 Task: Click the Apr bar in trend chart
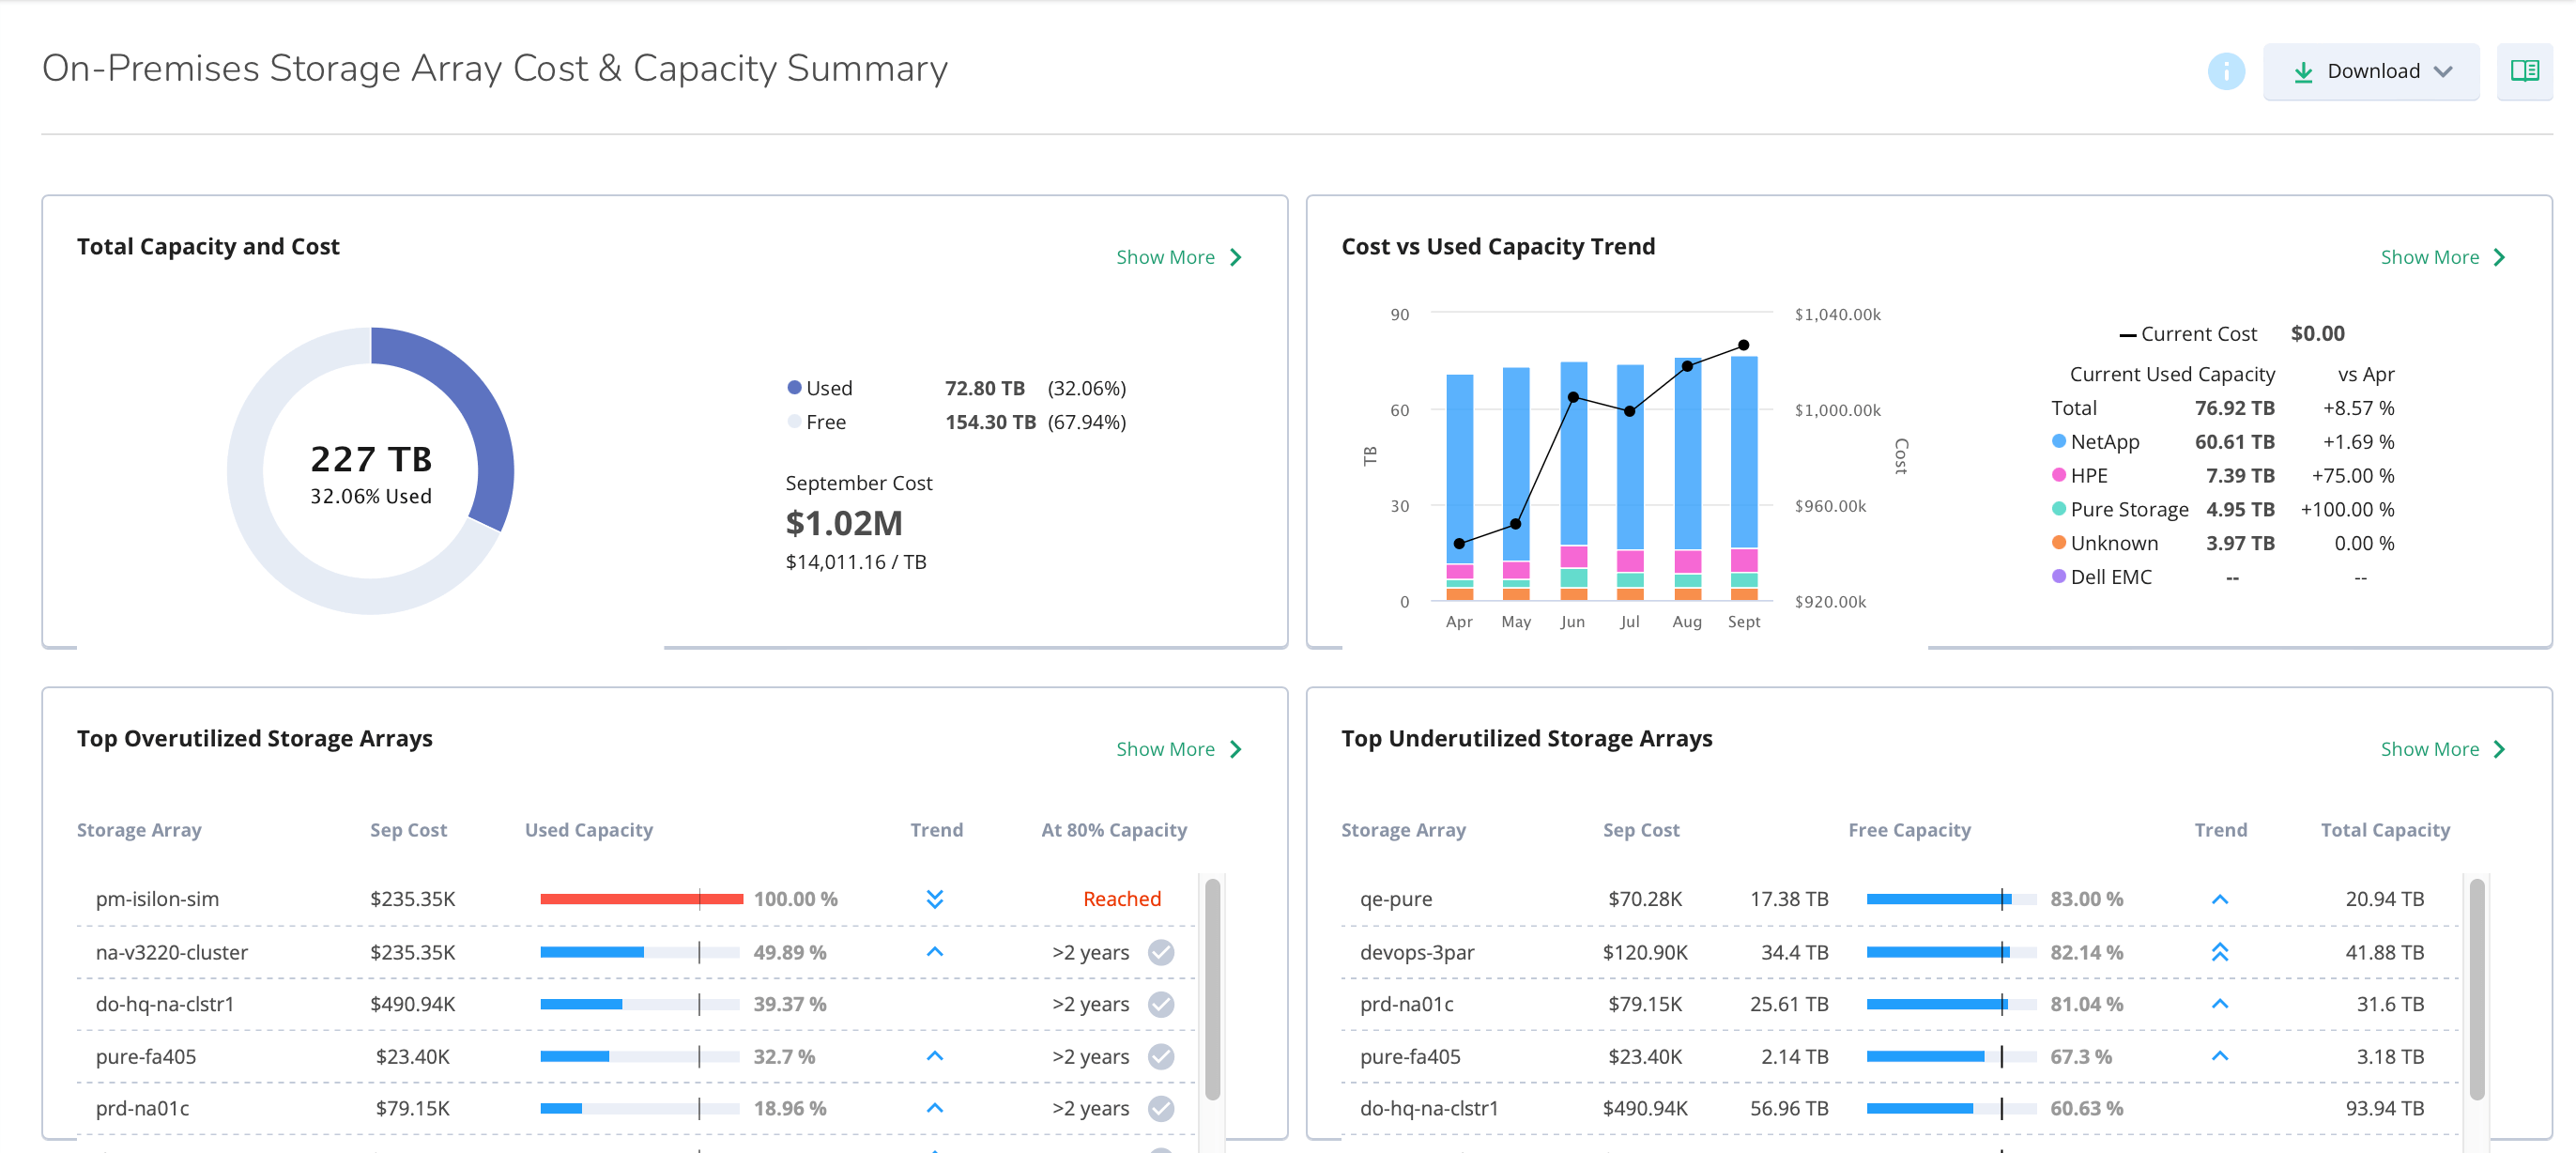point(1459,487)
